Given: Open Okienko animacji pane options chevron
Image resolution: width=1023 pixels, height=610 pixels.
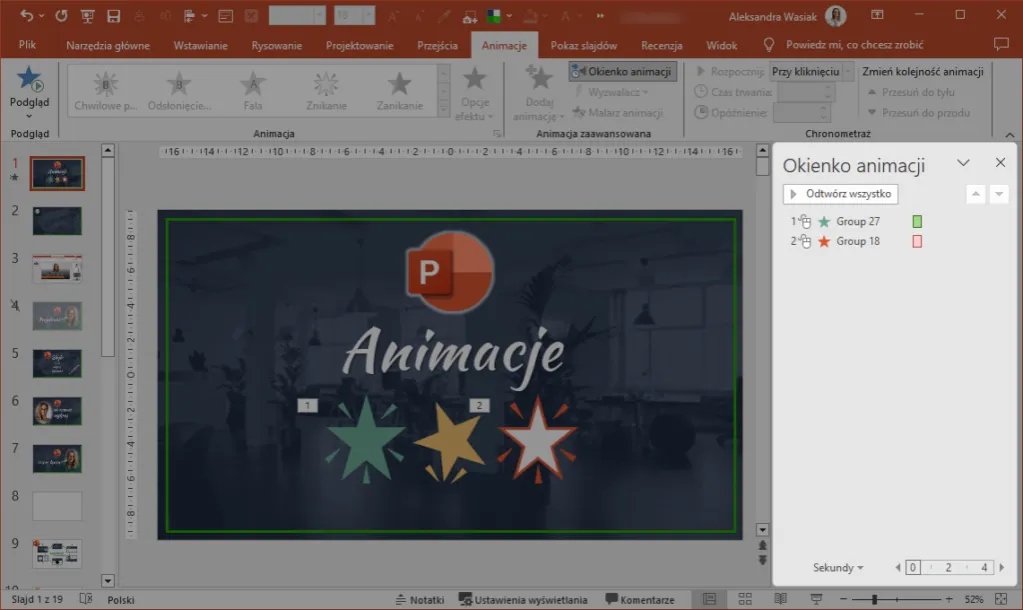Looking at the screenshot, I should (963, 162).
